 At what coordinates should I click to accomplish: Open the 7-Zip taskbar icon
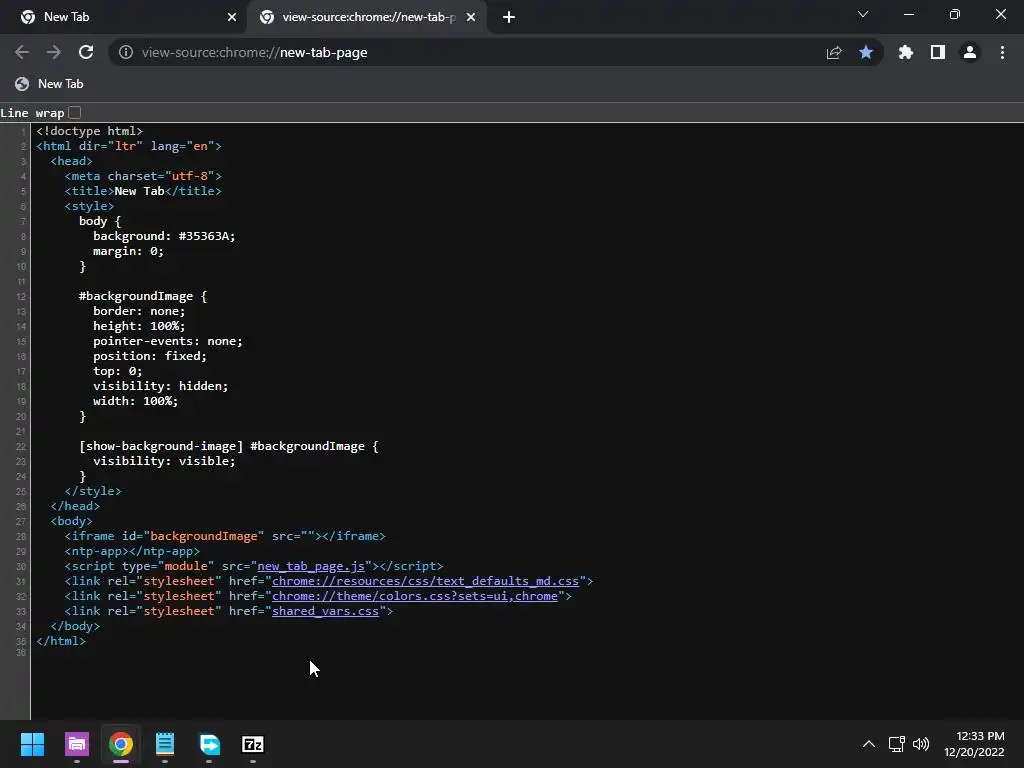point(253,744)
